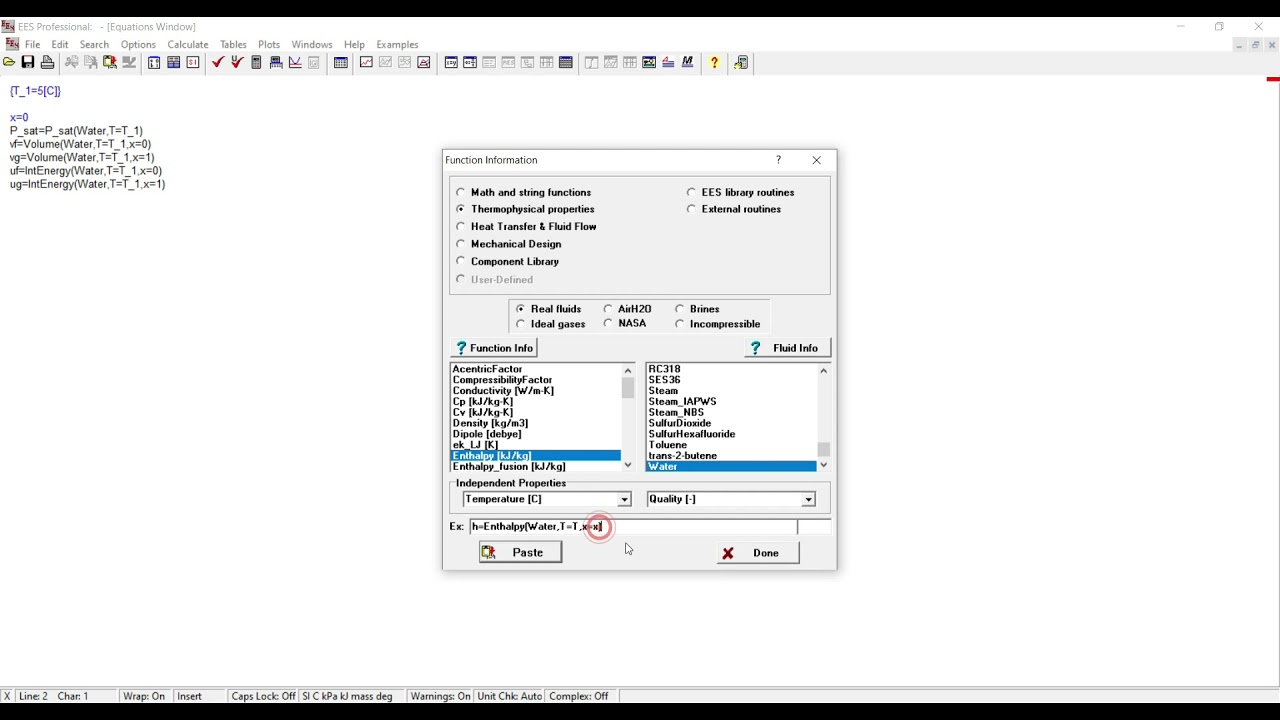
Task: Click the Solve Table toolbar icon
Action: (x=276, y=62)
